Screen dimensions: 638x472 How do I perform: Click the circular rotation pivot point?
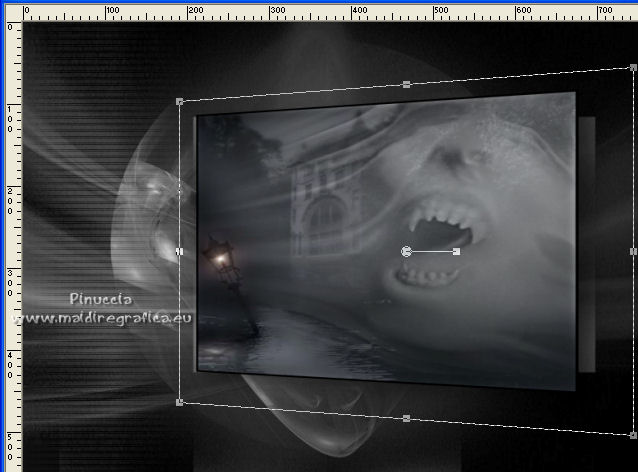(x=406, y=251)
